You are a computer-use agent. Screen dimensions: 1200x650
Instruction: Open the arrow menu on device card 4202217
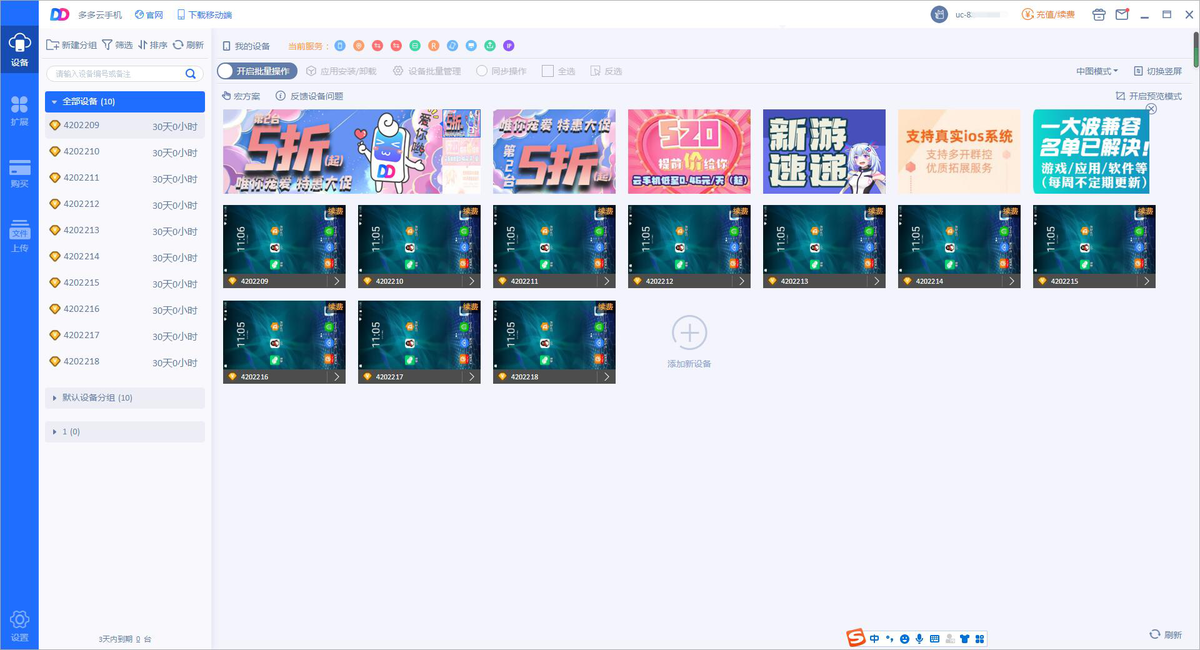[472, 377]
